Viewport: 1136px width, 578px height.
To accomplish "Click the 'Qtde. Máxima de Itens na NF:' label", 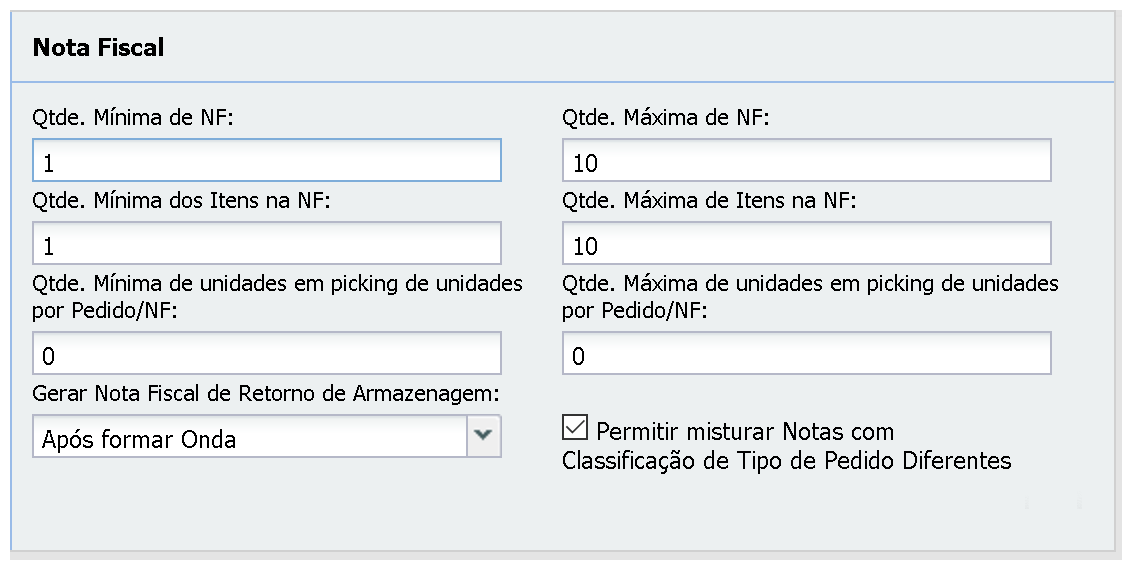I will (709, 201).
